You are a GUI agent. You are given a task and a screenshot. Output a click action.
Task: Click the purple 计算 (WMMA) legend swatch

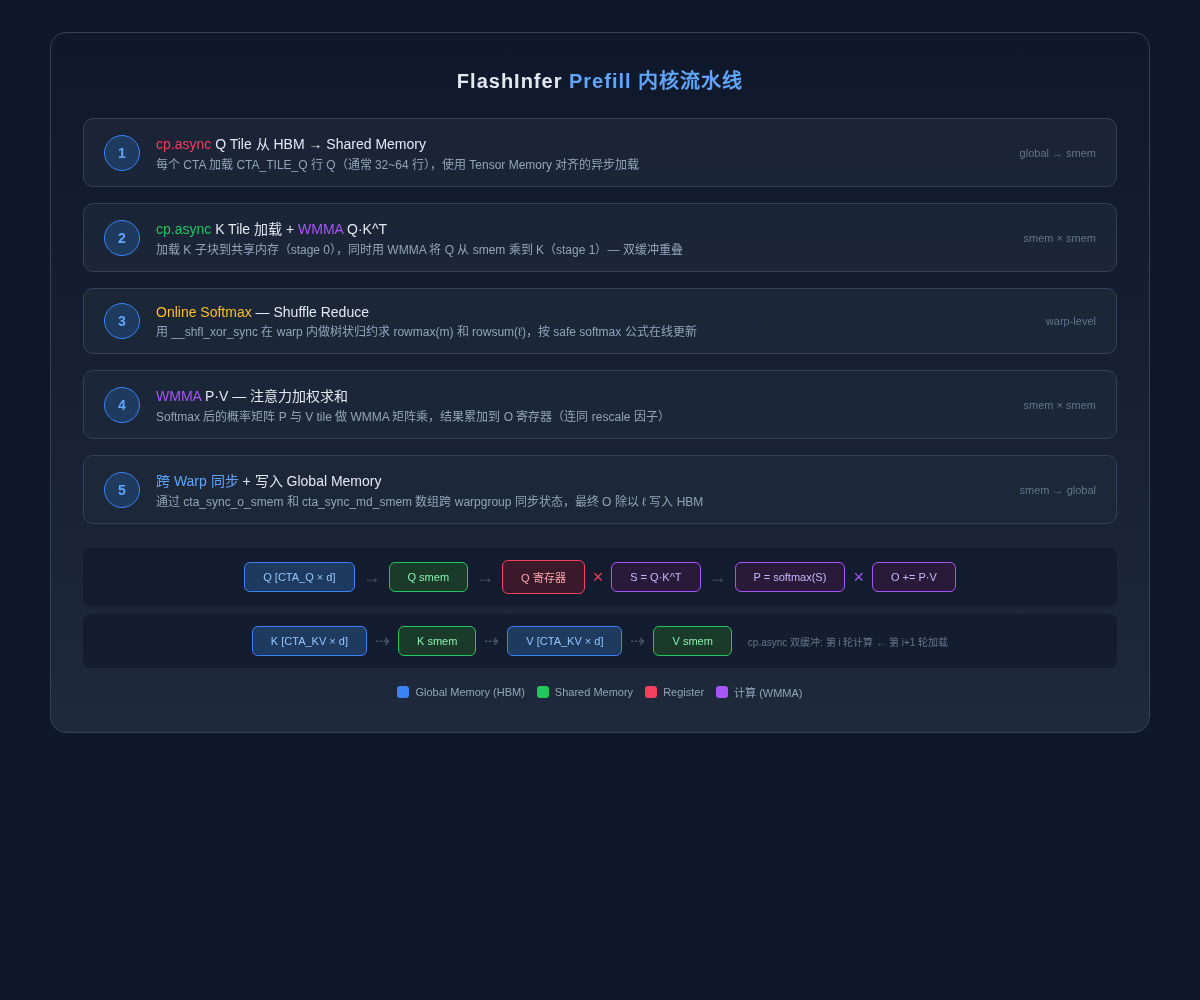[722, 692]
